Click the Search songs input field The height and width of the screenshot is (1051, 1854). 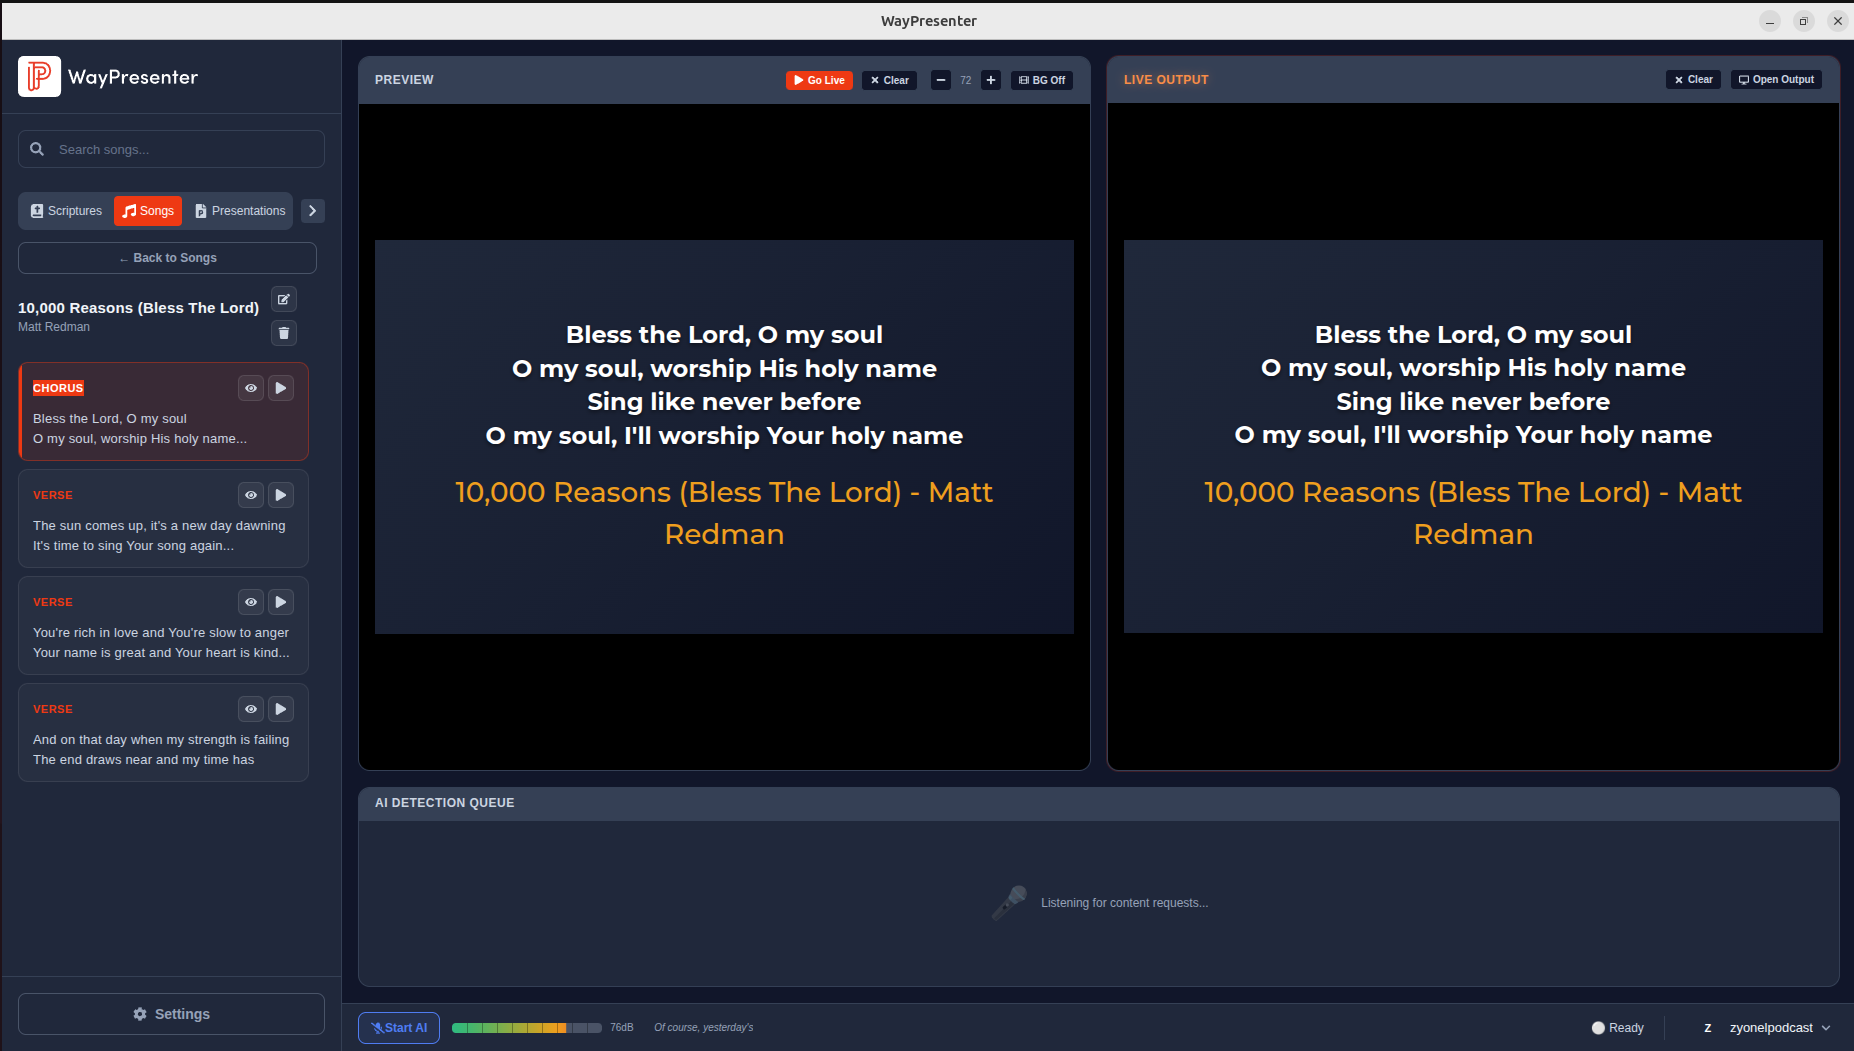click(x=185, y=149)
